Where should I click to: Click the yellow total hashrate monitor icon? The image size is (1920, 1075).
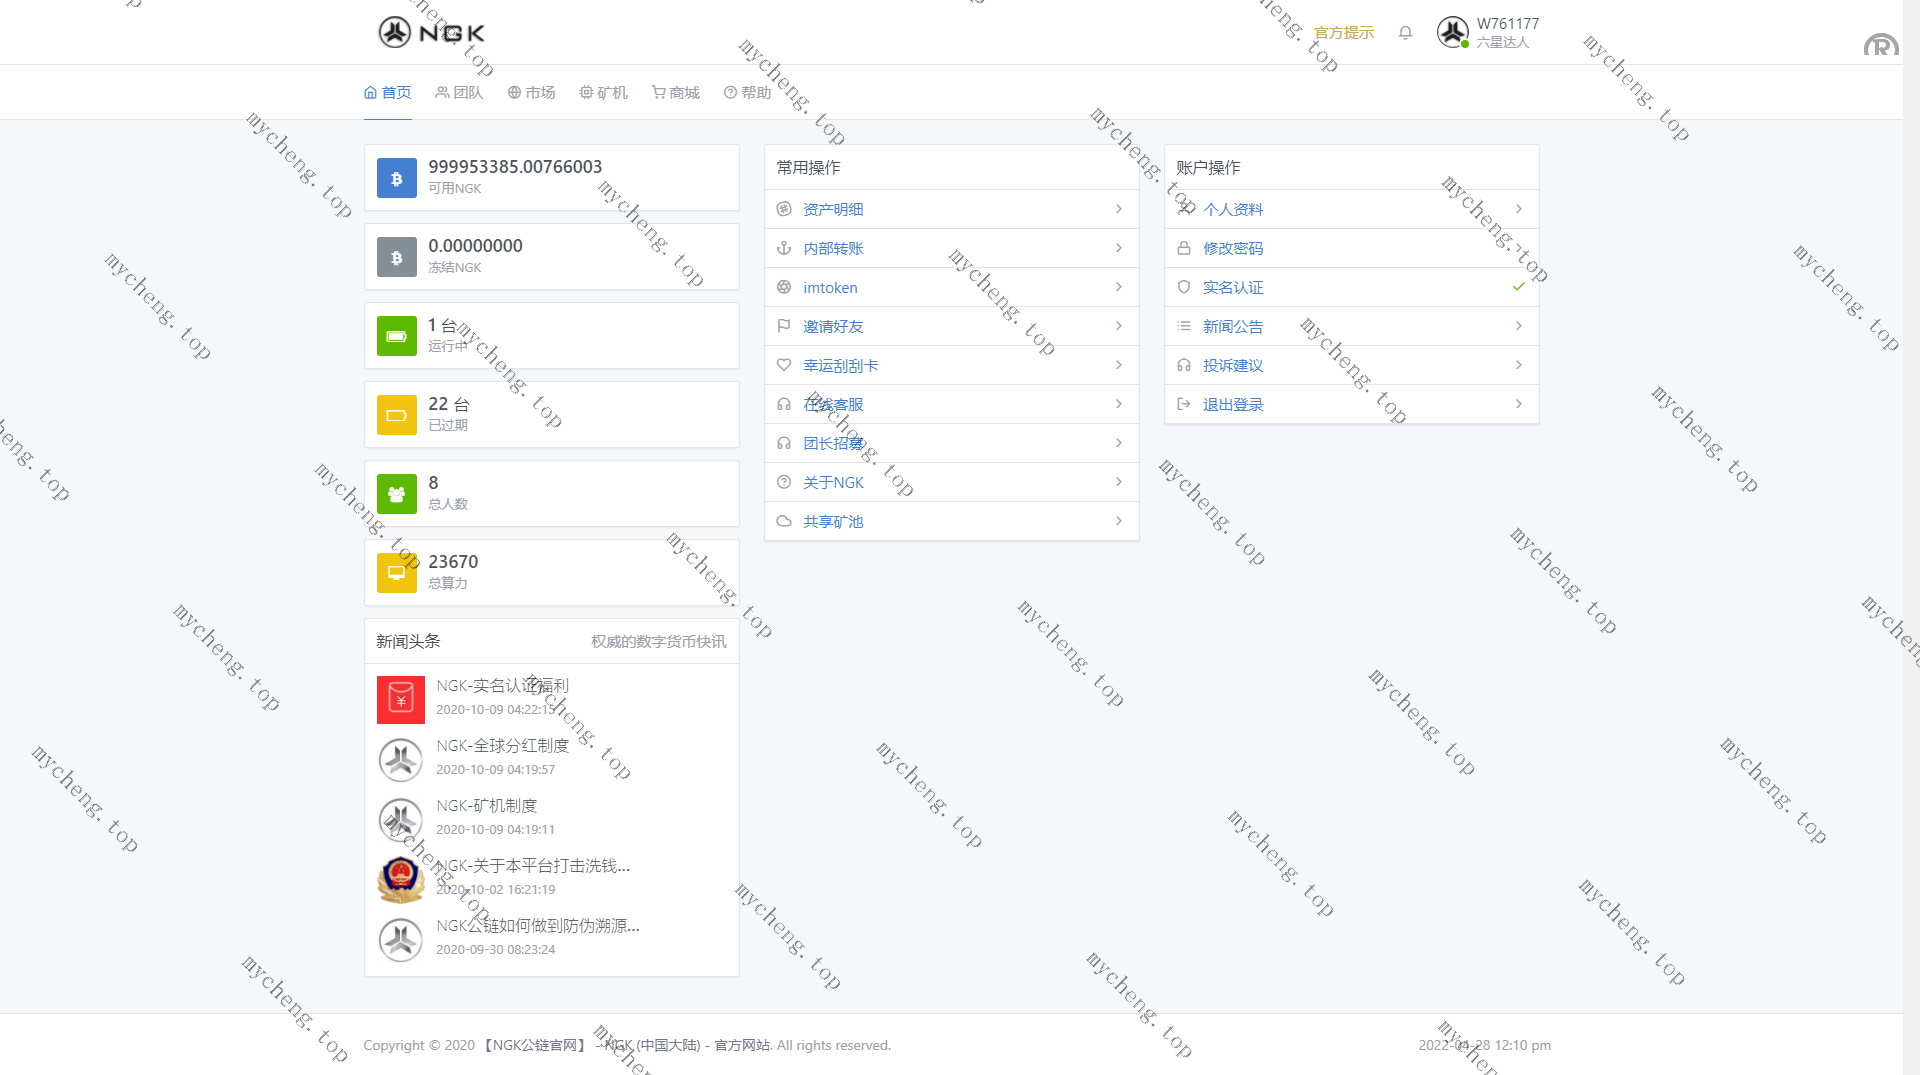coord(397,573)
